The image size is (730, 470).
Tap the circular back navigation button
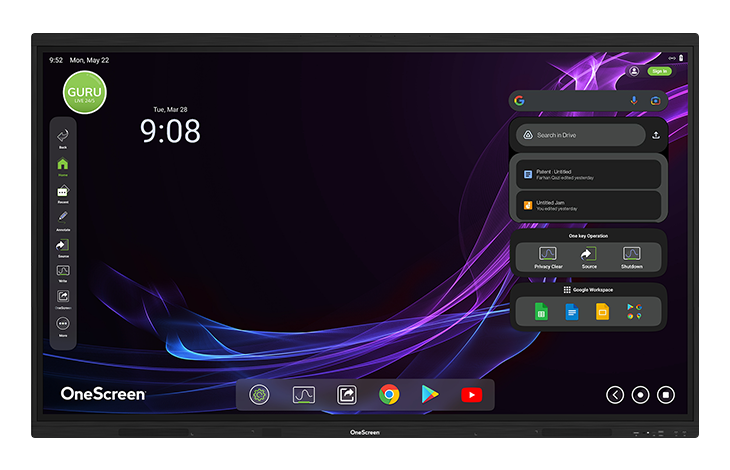(615, 395)
